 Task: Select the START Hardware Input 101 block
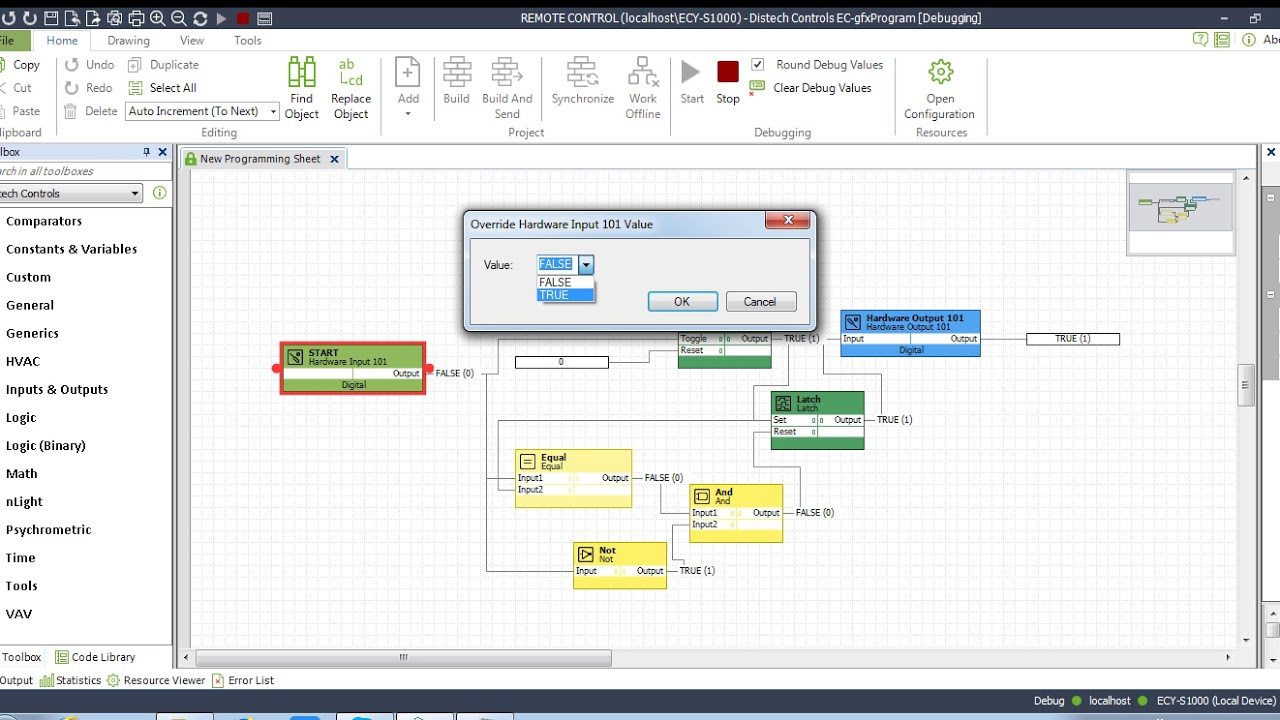pyautogui.click(x=353, y=368)
